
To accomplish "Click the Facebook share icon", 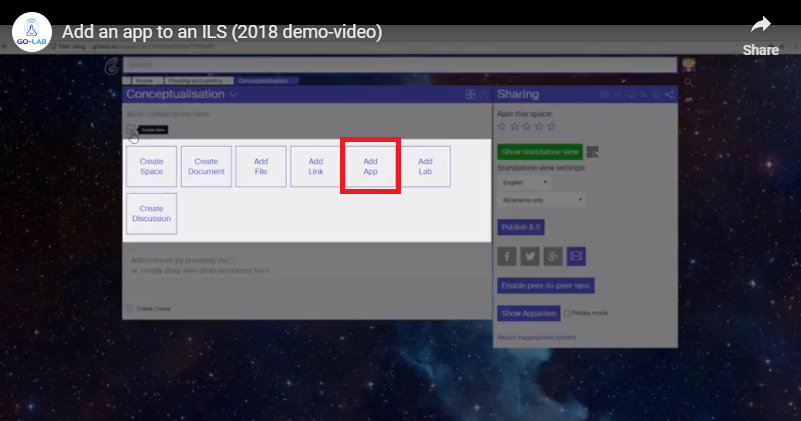I will point(507,256).
